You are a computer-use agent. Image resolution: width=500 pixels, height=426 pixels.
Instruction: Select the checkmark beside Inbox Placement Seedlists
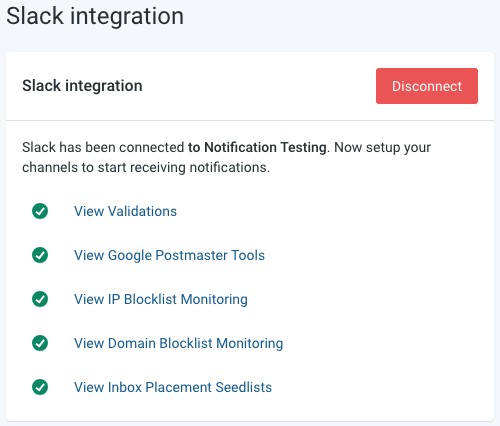(40, 387)
